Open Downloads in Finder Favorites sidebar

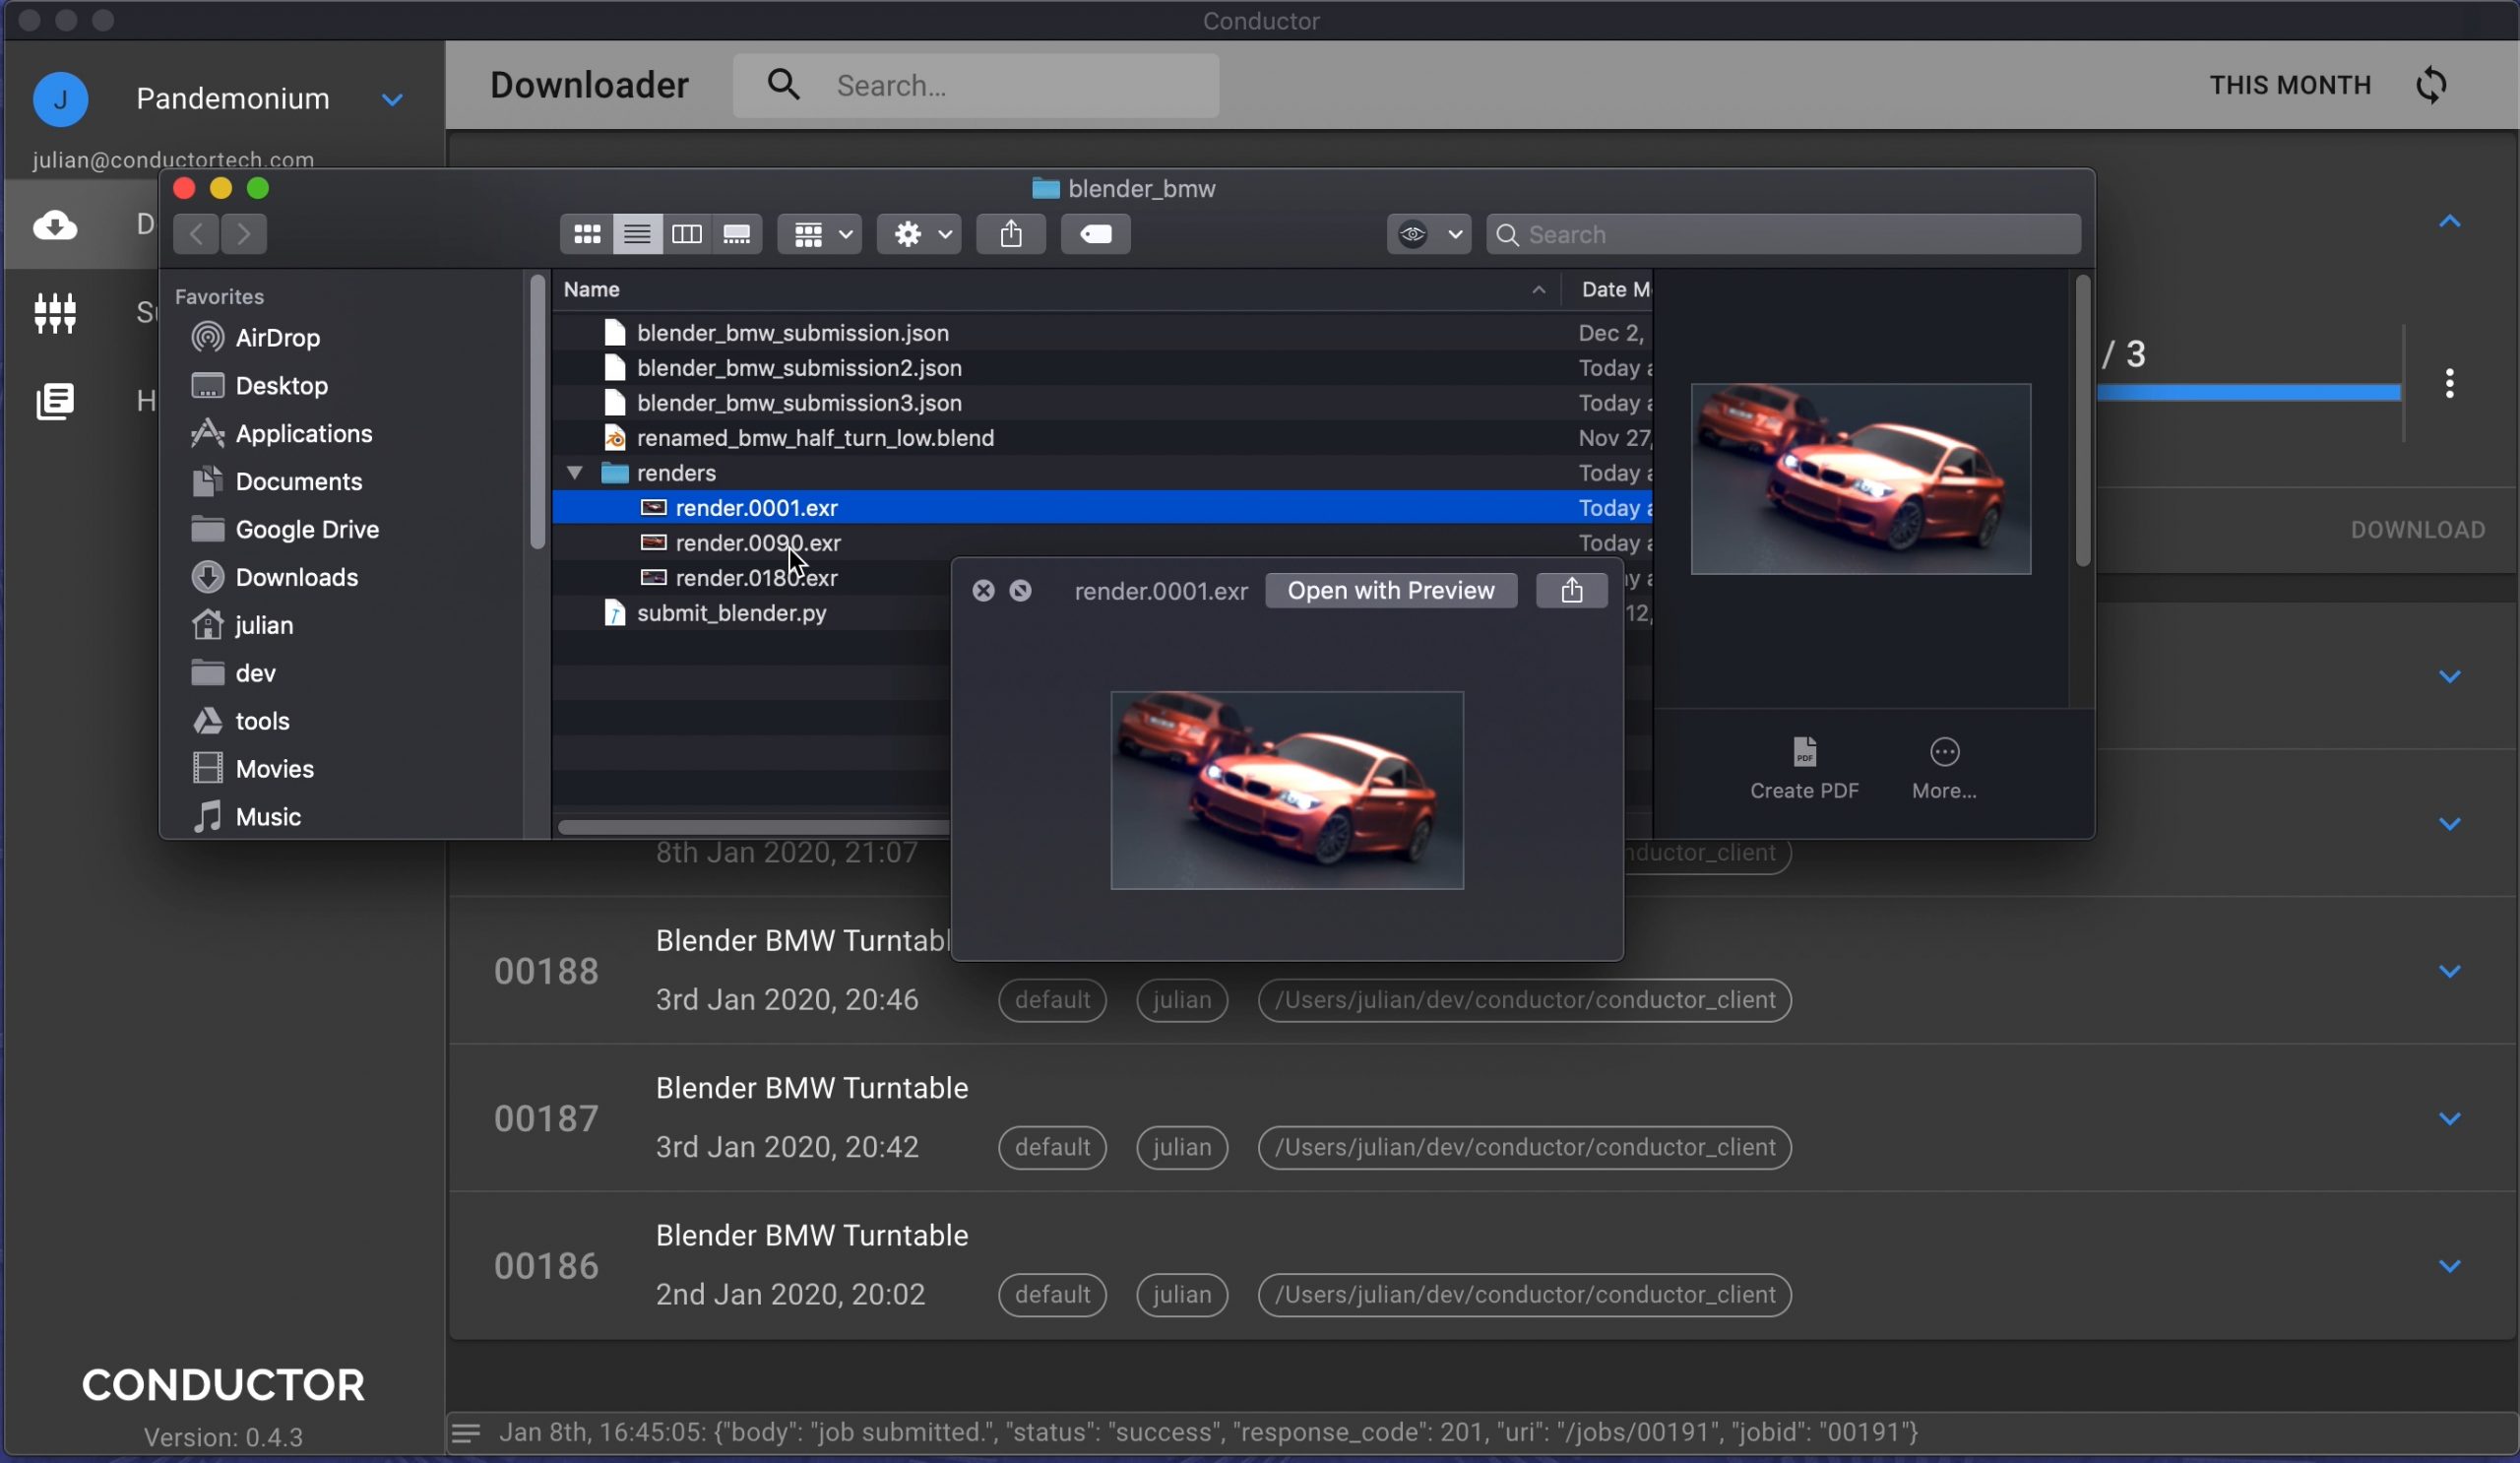click(x=296, y=577)
